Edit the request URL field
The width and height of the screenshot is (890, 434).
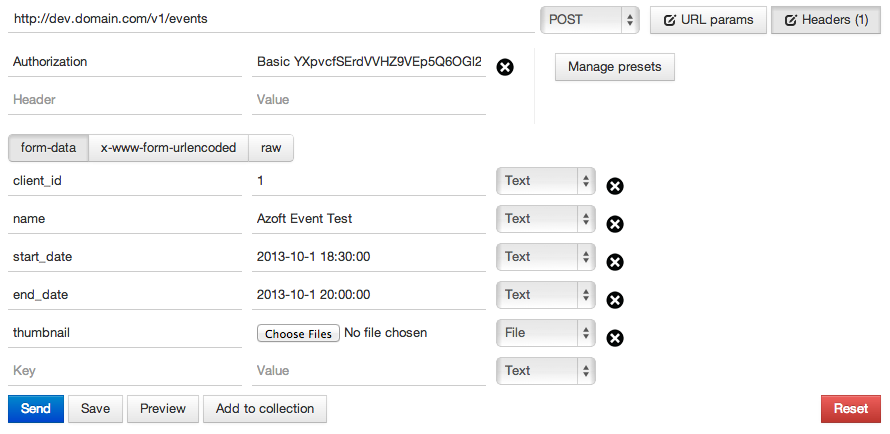(x=271, y=20)
